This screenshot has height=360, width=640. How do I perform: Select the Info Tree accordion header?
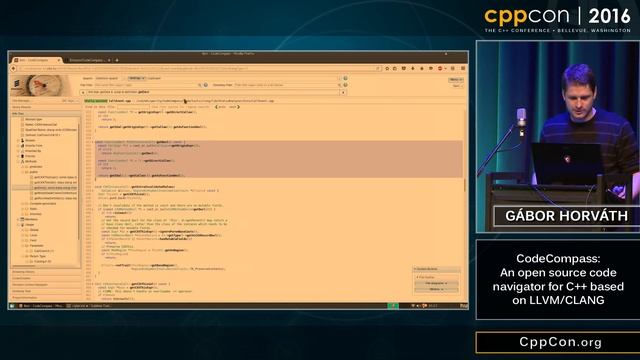45,114
